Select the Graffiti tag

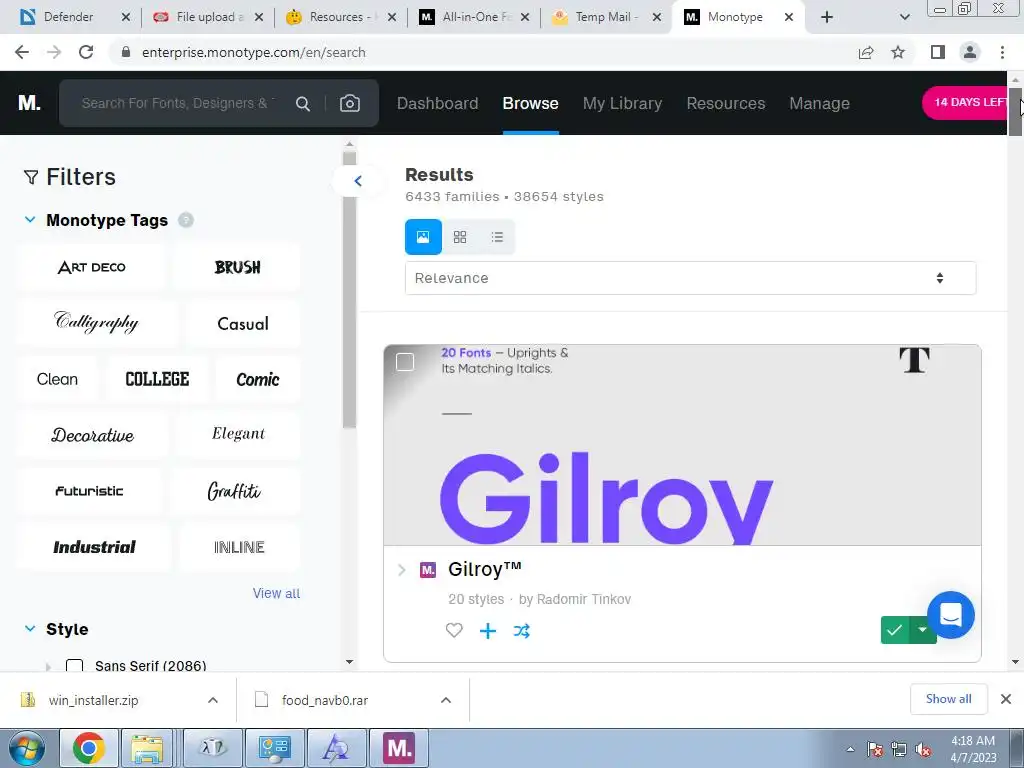pos(234,491)
